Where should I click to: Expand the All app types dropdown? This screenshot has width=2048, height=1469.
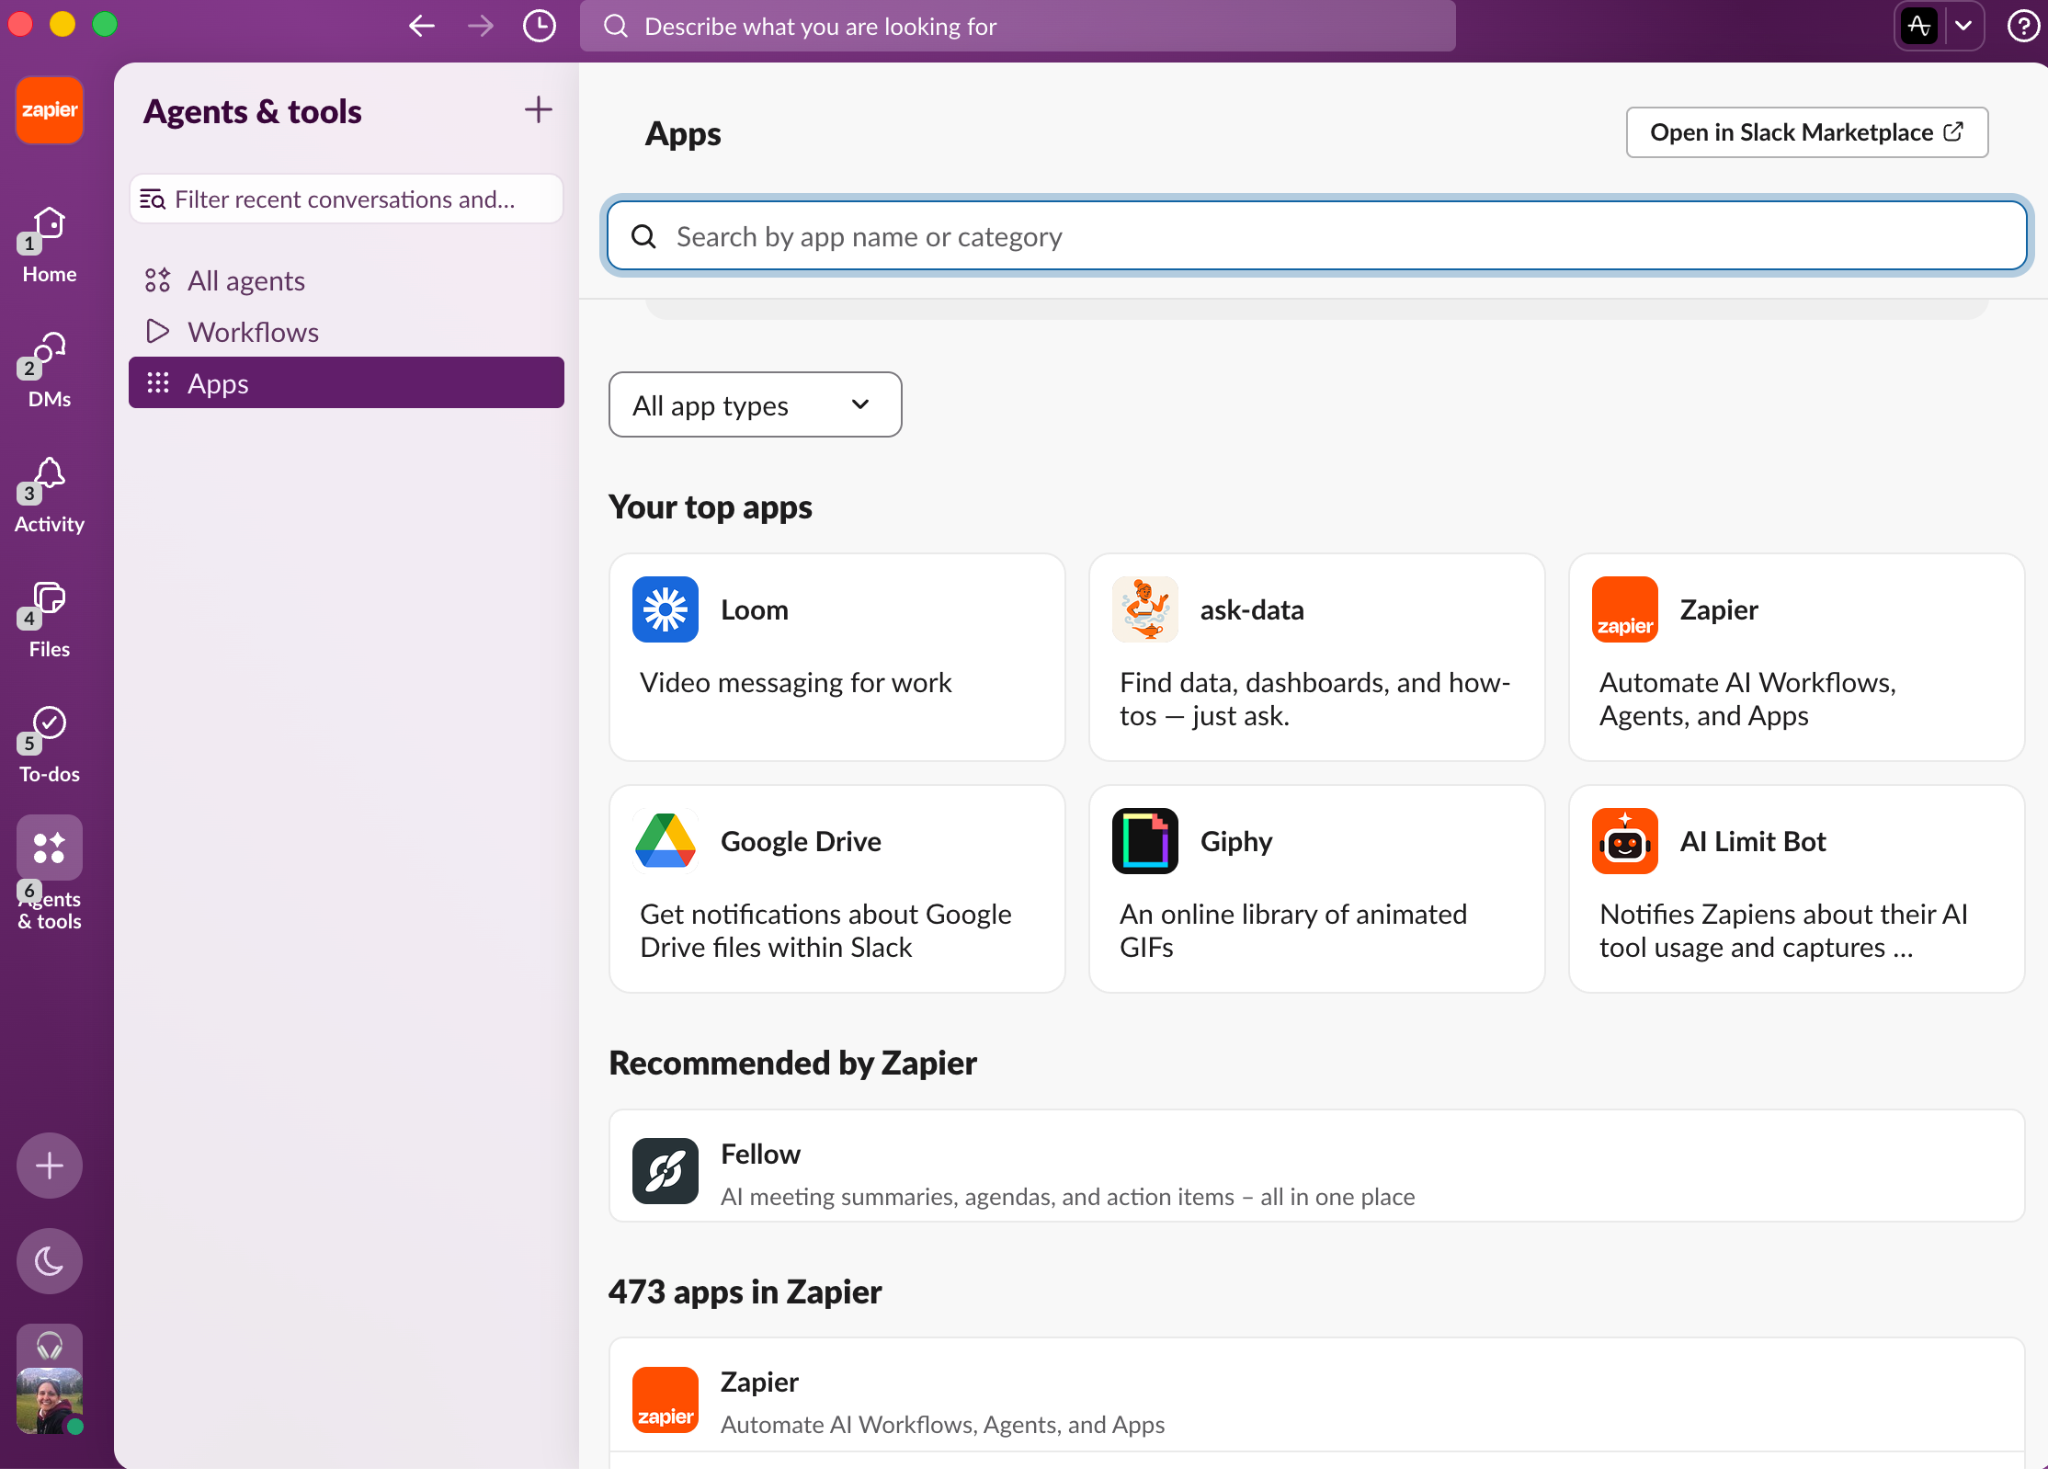[x=754, y=405]
